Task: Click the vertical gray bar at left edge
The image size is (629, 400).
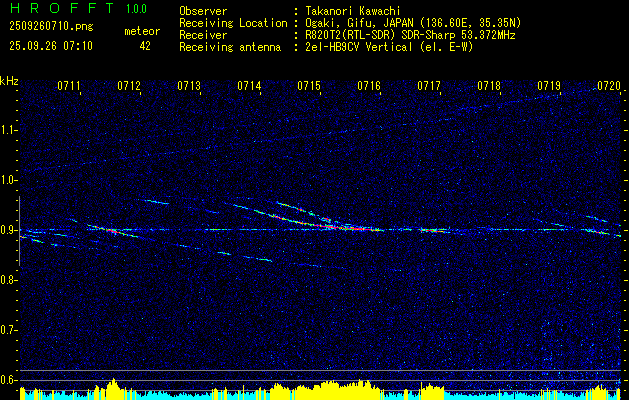Action: pyautogui.click(x=19, y=231)
